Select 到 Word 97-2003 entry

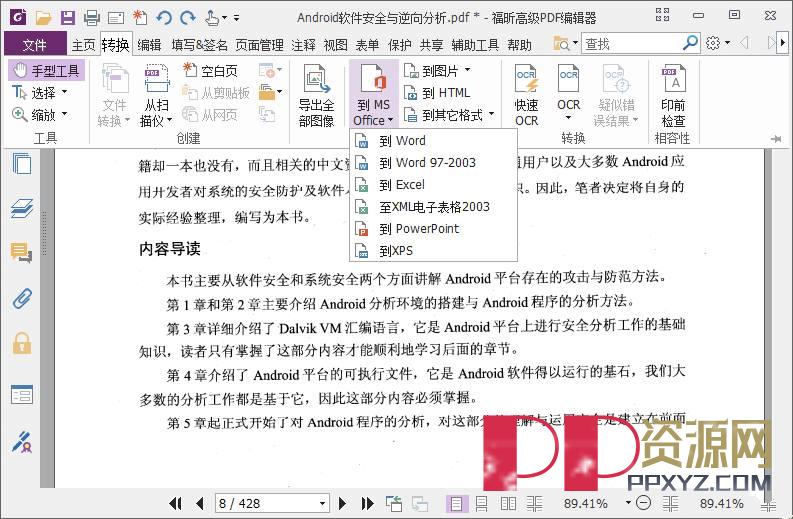(433, 163)
